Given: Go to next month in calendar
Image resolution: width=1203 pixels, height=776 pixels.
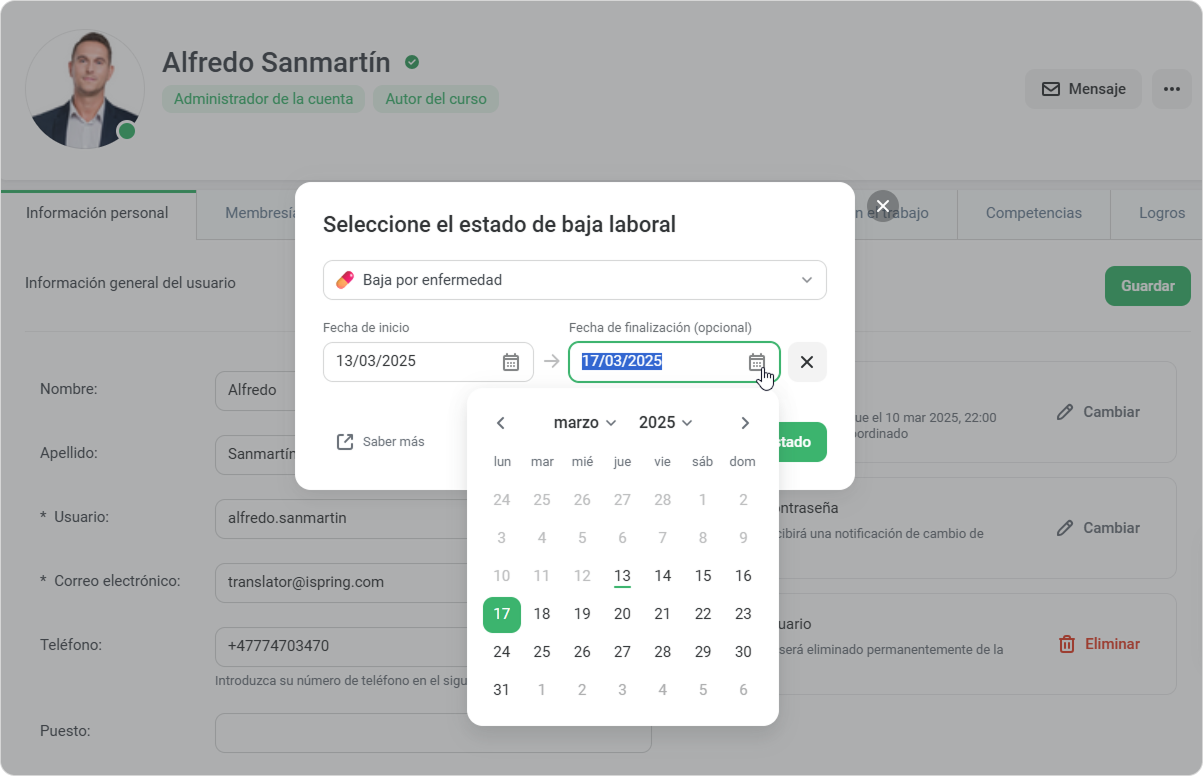Looking at the screenshot, I should 744,423.
